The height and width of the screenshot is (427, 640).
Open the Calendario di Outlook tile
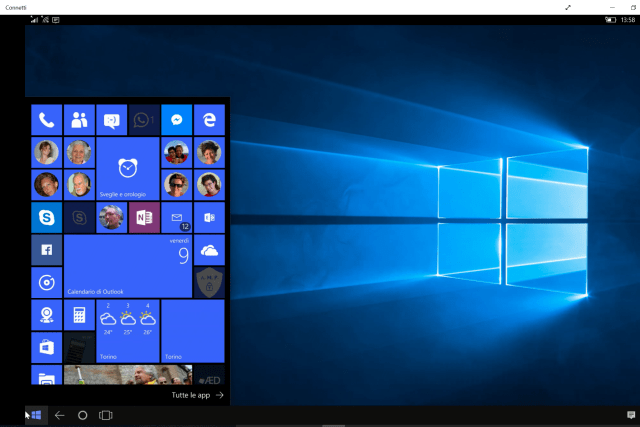[127, 266]
